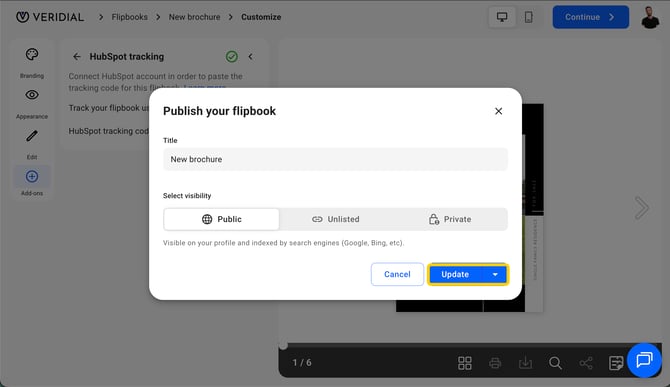
Task: Click the 'Select visibility' label
Action: coord(187,196)
